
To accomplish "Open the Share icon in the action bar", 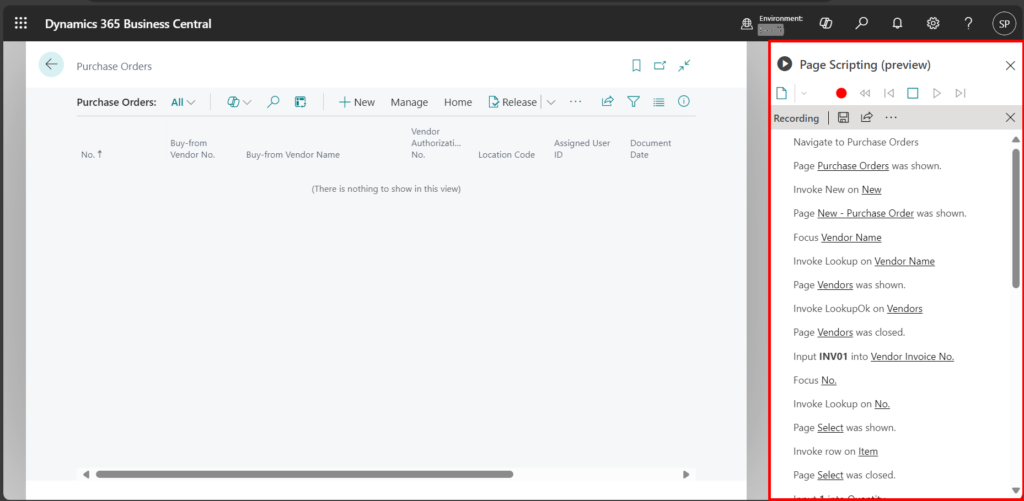I will (x=607, y=101).
